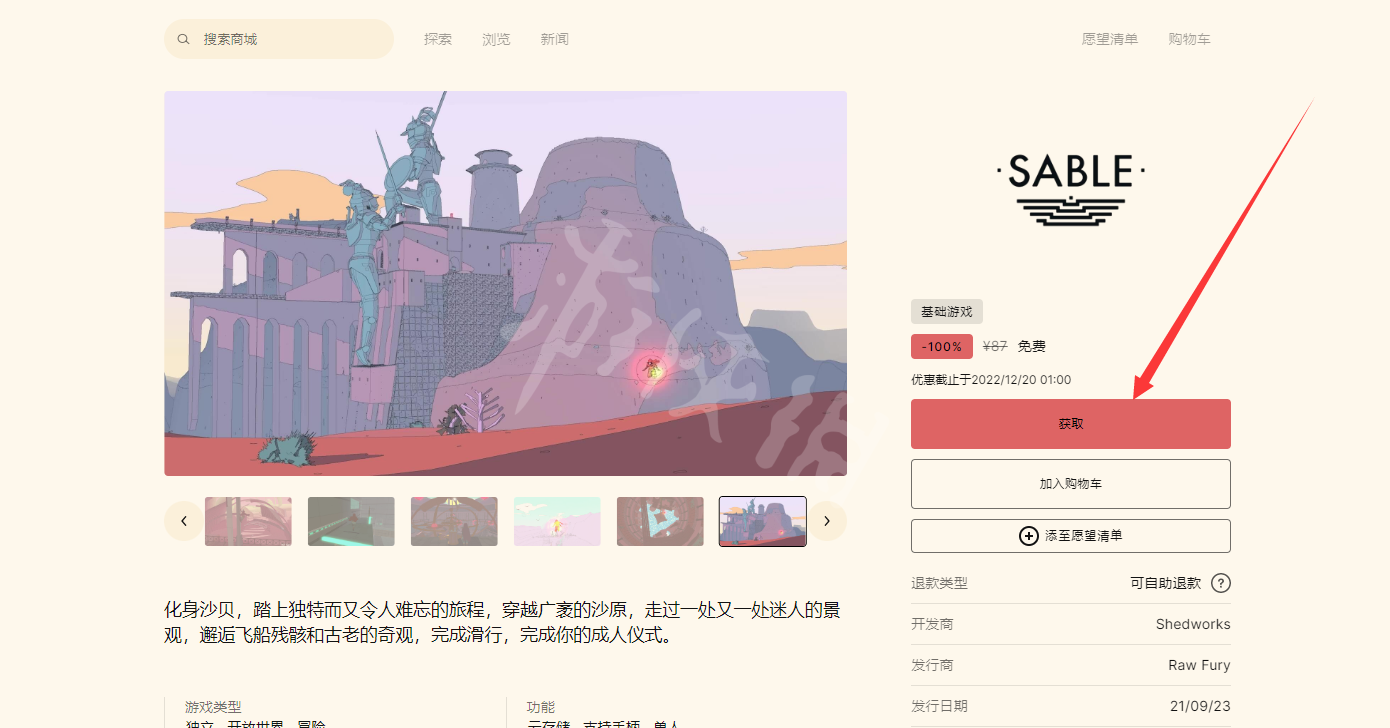This screenshot has width=1390, height=728.
Task: Select the highlighted castle thumbnail
Action: [x=763, y=522]
